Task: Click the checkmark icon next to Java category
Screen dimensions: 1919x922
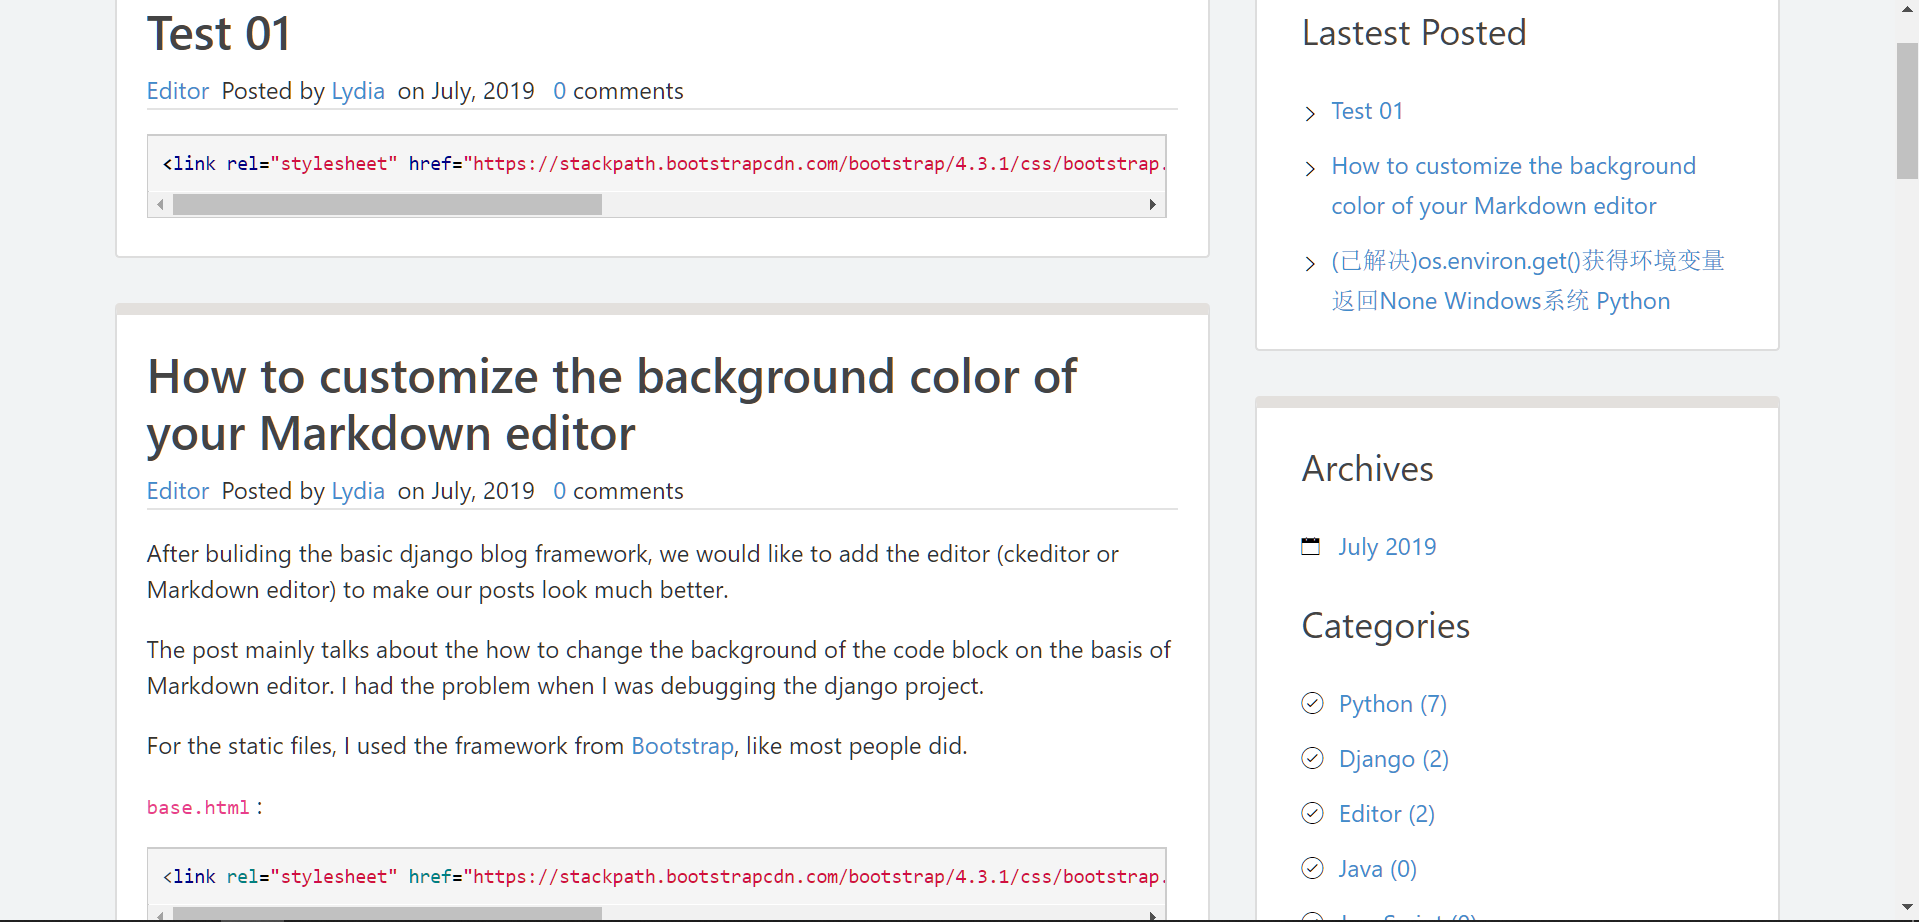Action: point(1313,868)
